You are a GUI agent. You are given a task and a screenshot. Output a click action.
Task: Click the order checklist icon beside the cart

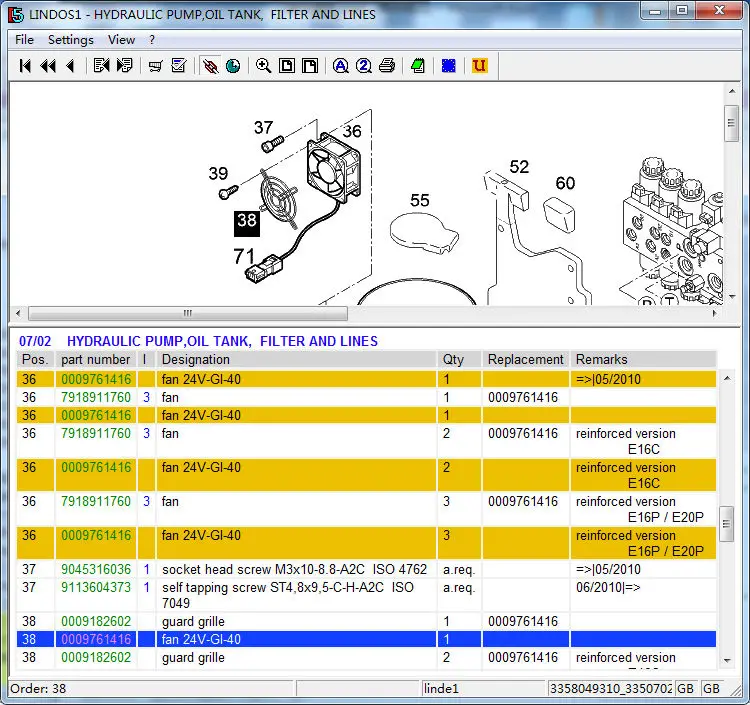click(179, 66)
